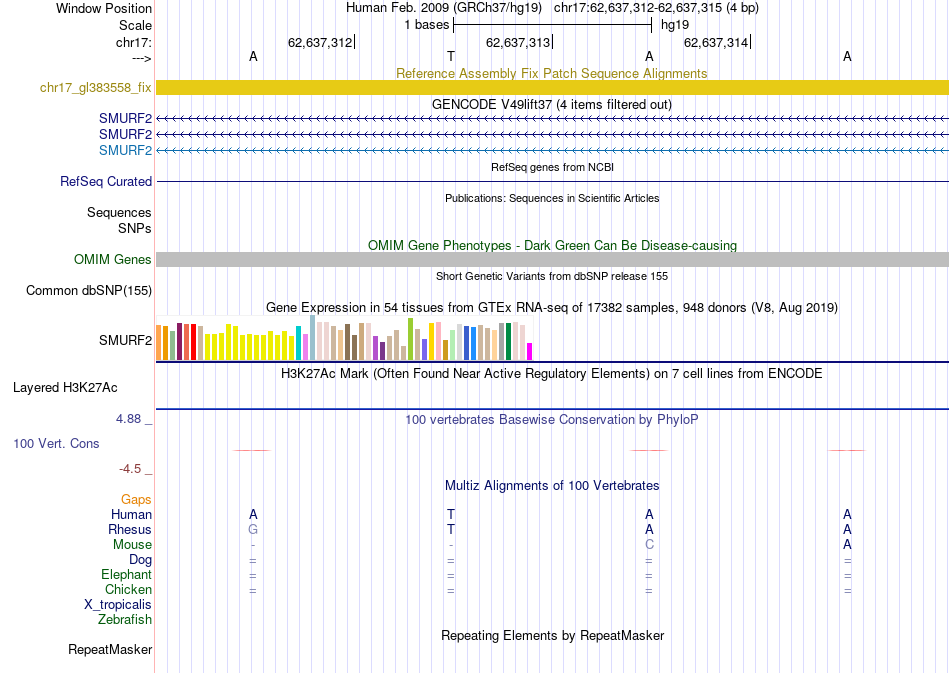Open the Reference Assembly Fix Patch Sequence Alignments title
Viewport: 950px width, 673px height.
(x=551, y=73)
